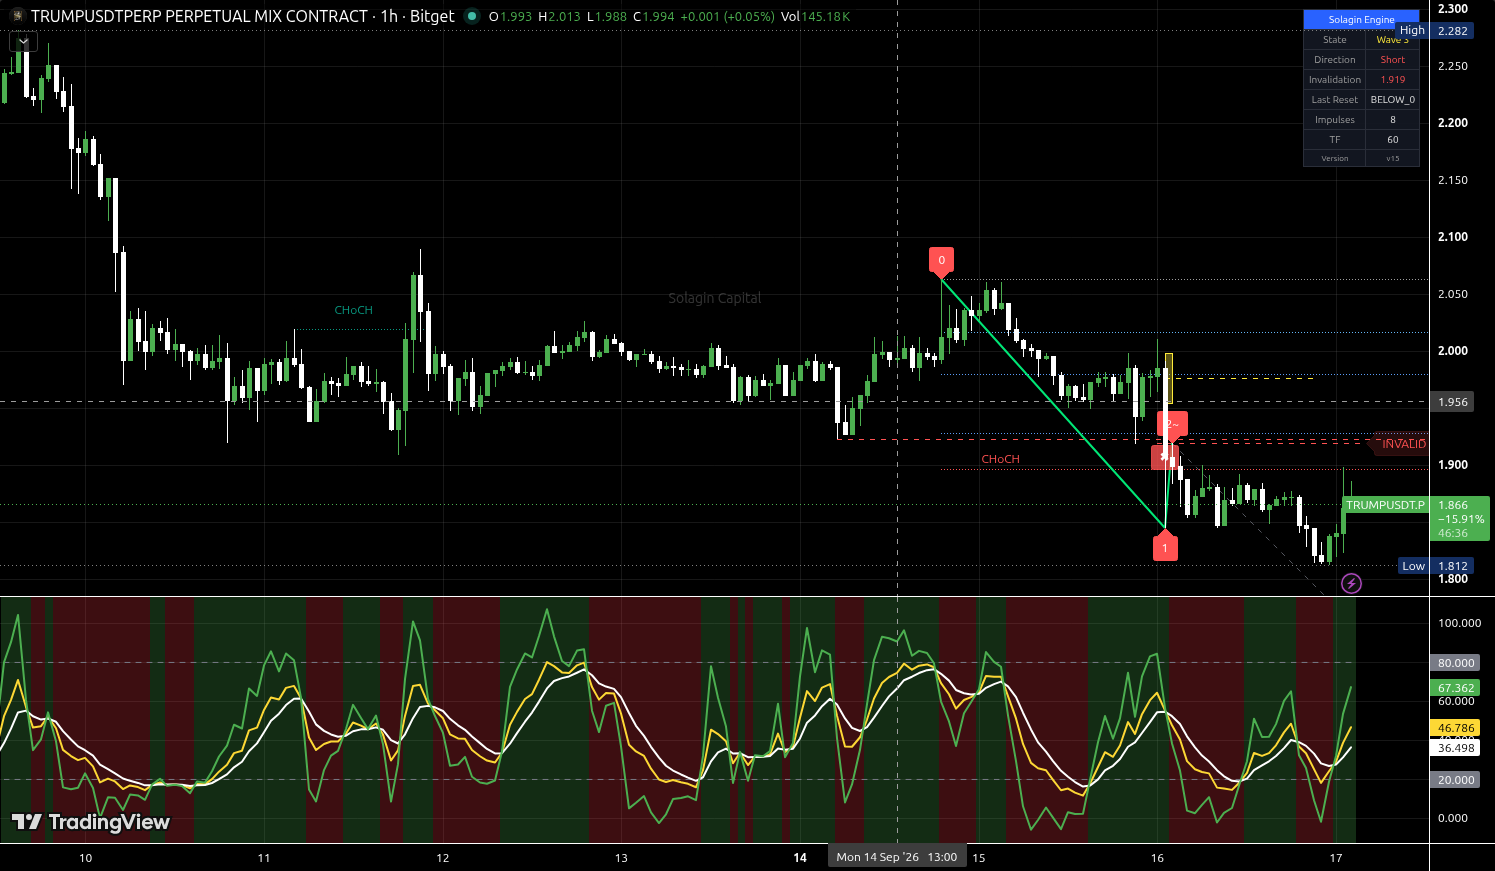Click the 2.300 price scale tick
Screen dimensions: 1495x871
tap(1452, 9)
